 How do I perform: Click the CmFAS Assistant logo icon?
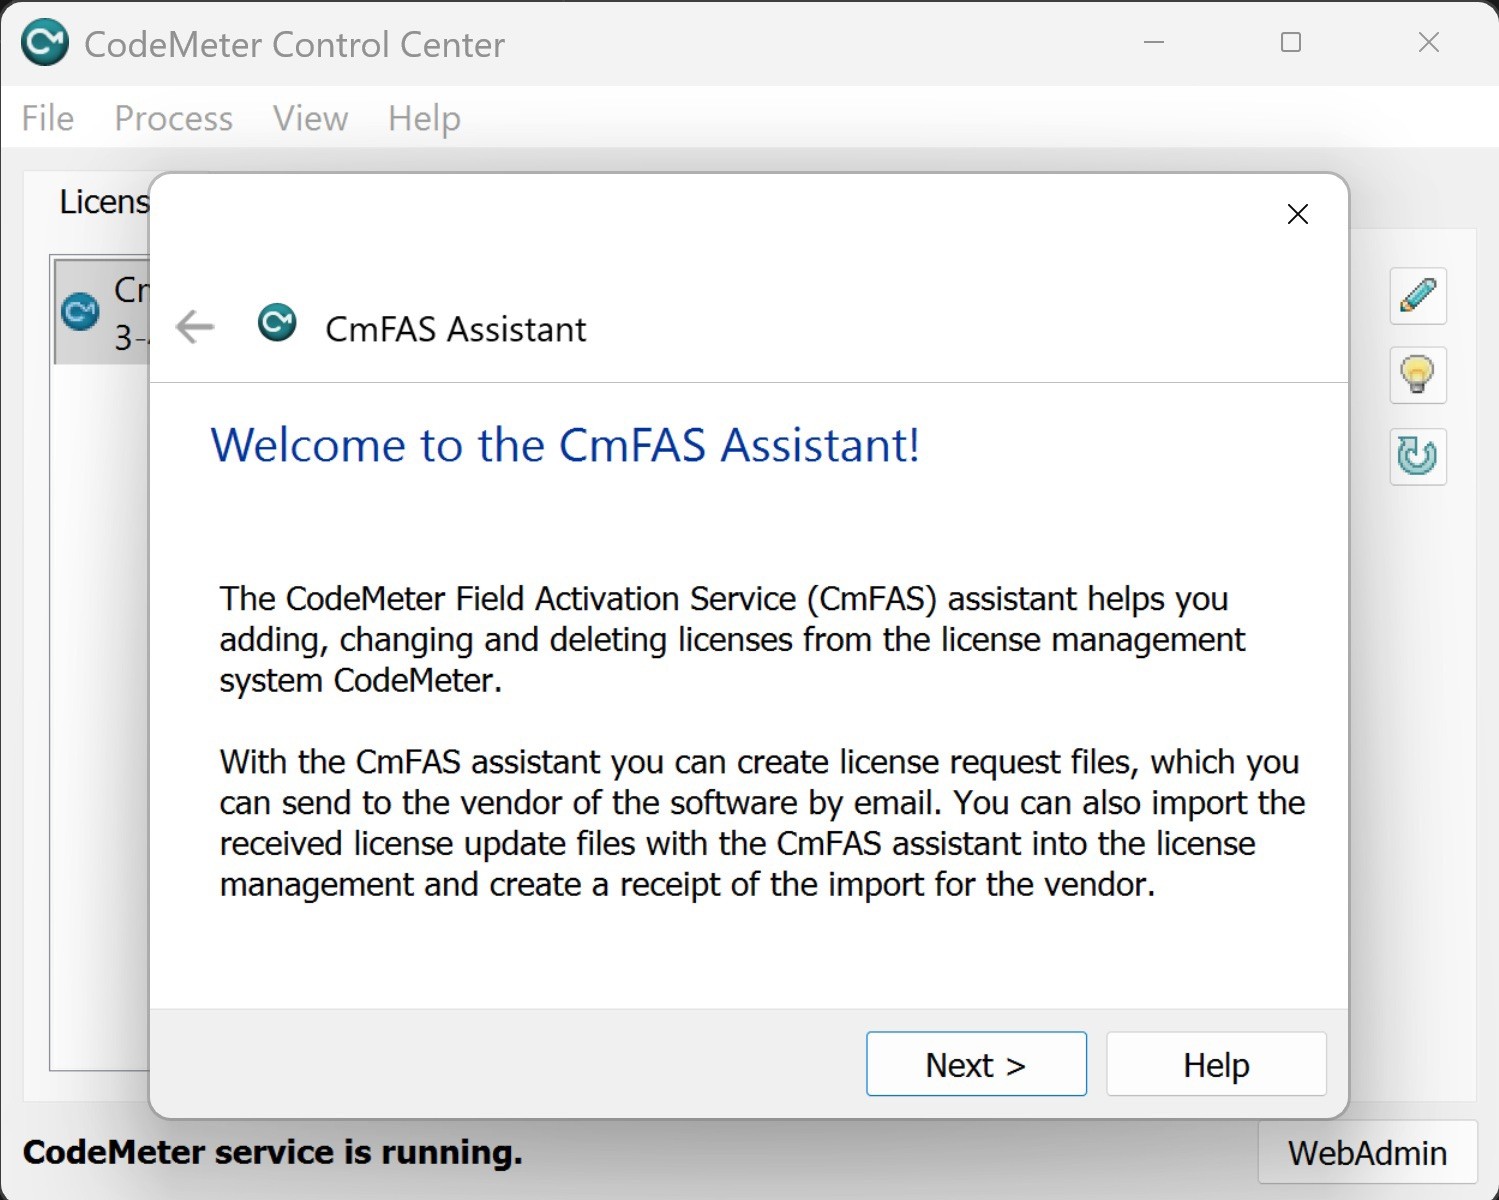pyautogui.click(x=277, y=323)
